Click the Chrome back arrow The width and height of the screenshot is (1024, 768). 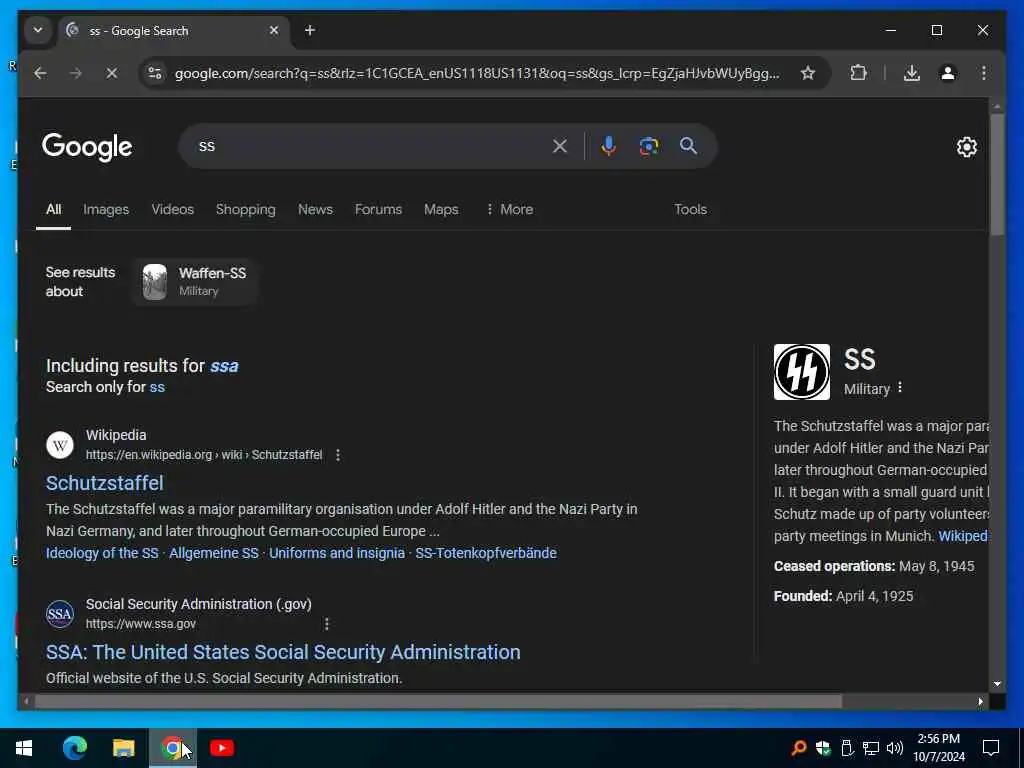coord(40,73)
